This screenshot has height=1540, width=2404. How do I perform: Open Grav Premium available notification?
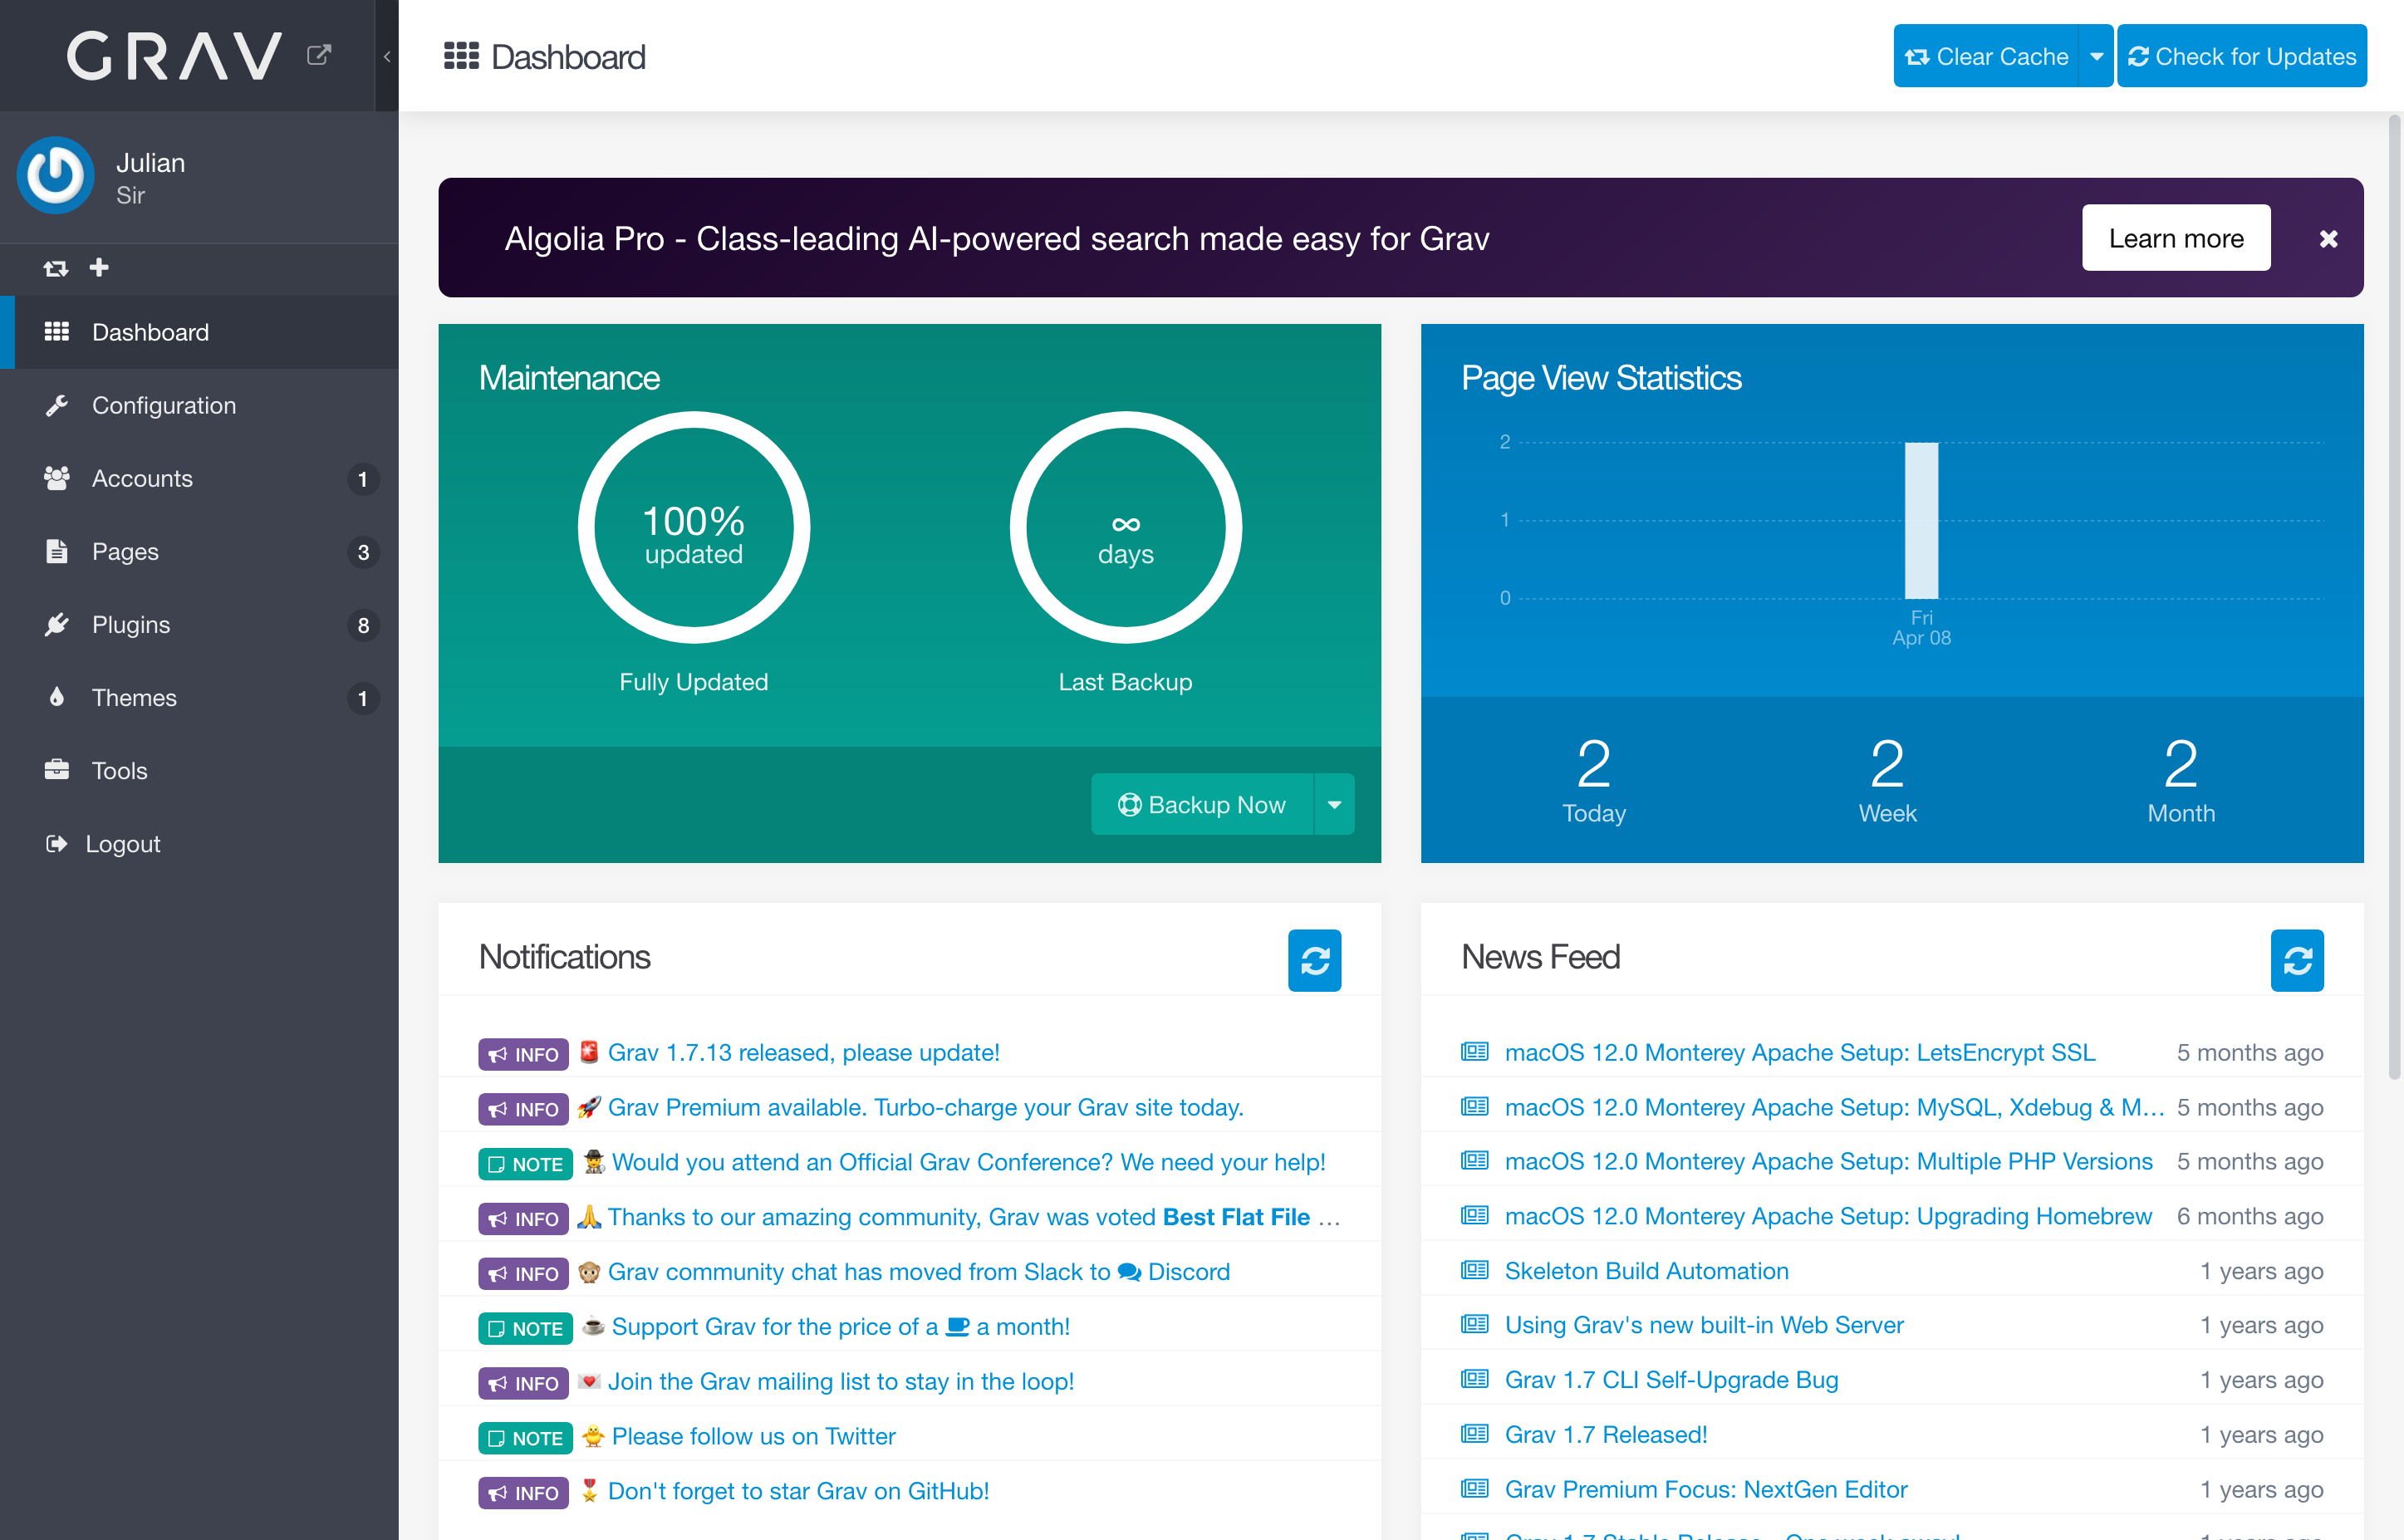pos(925,1107)
